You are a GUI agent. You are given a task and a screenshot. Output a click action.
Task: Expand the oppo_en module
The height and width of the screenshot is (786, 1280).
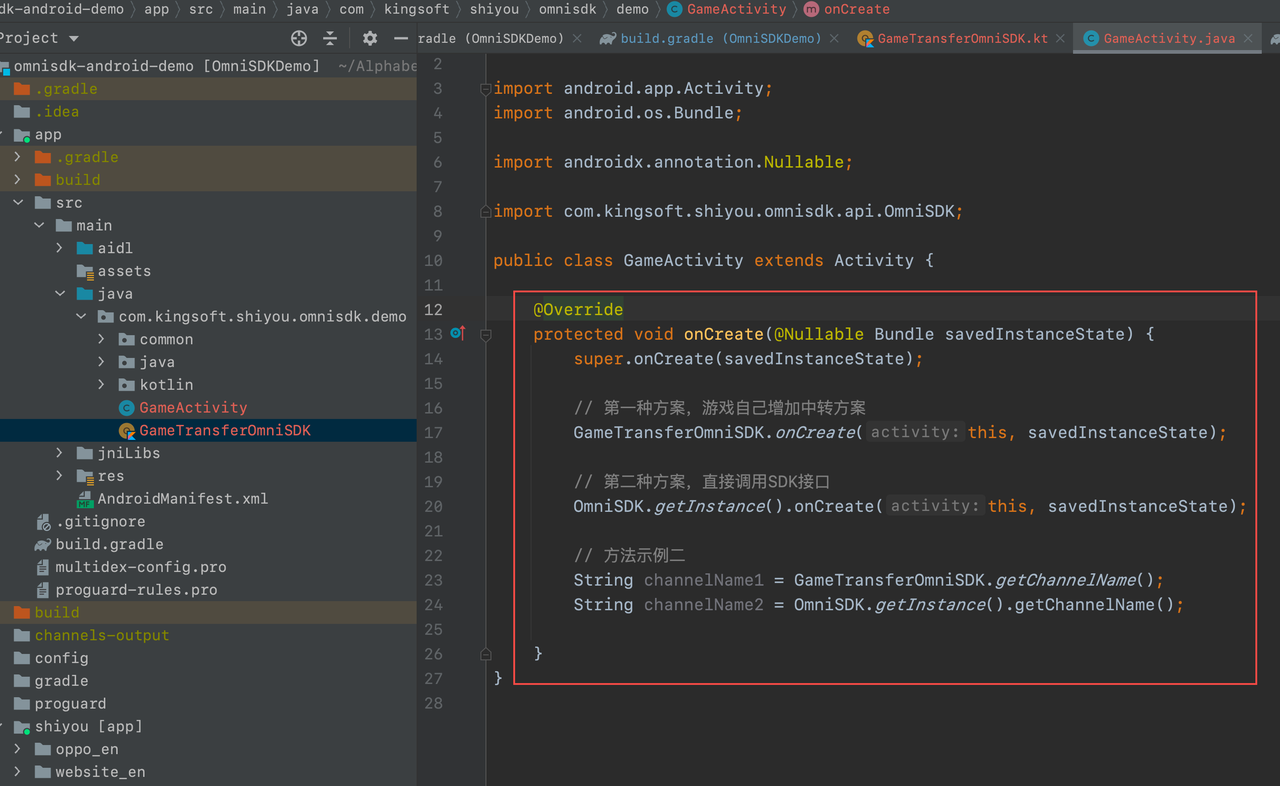(x=18, y=749)
